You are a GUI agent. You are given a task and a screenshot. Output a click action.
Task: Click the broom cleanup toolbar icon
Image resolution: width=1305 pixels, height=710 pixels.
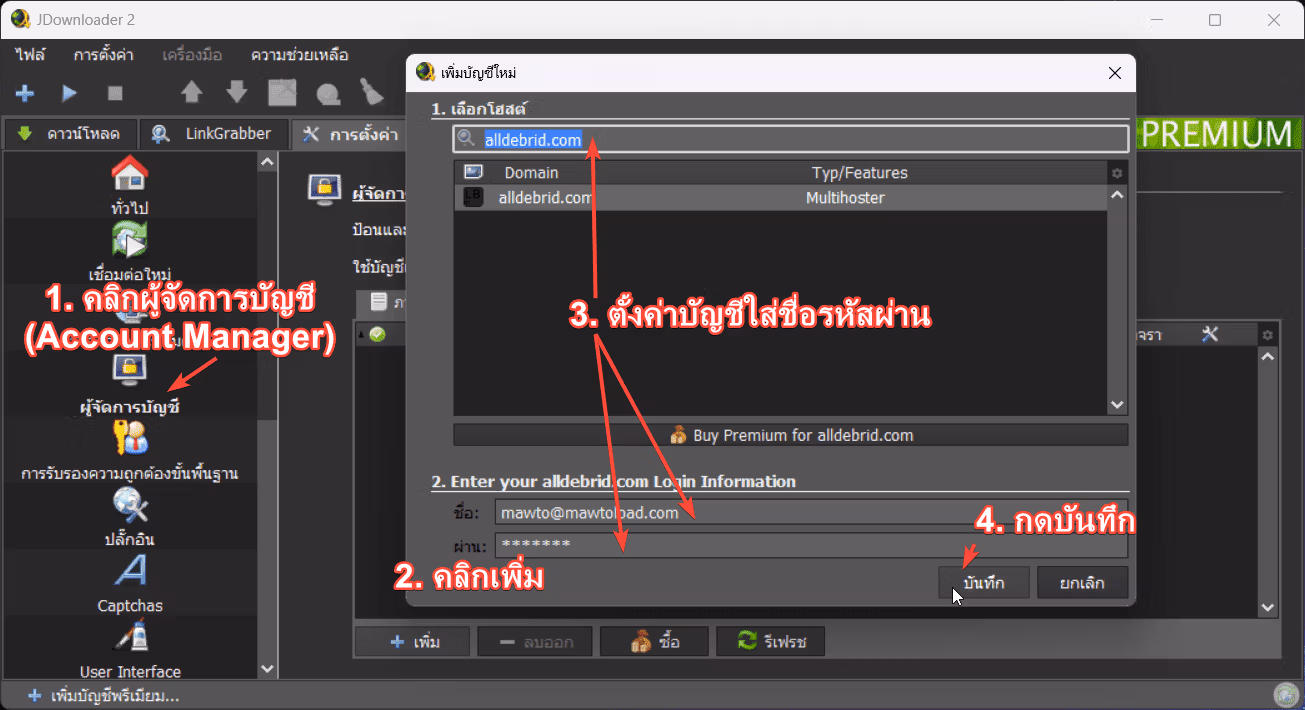[371, 93]
